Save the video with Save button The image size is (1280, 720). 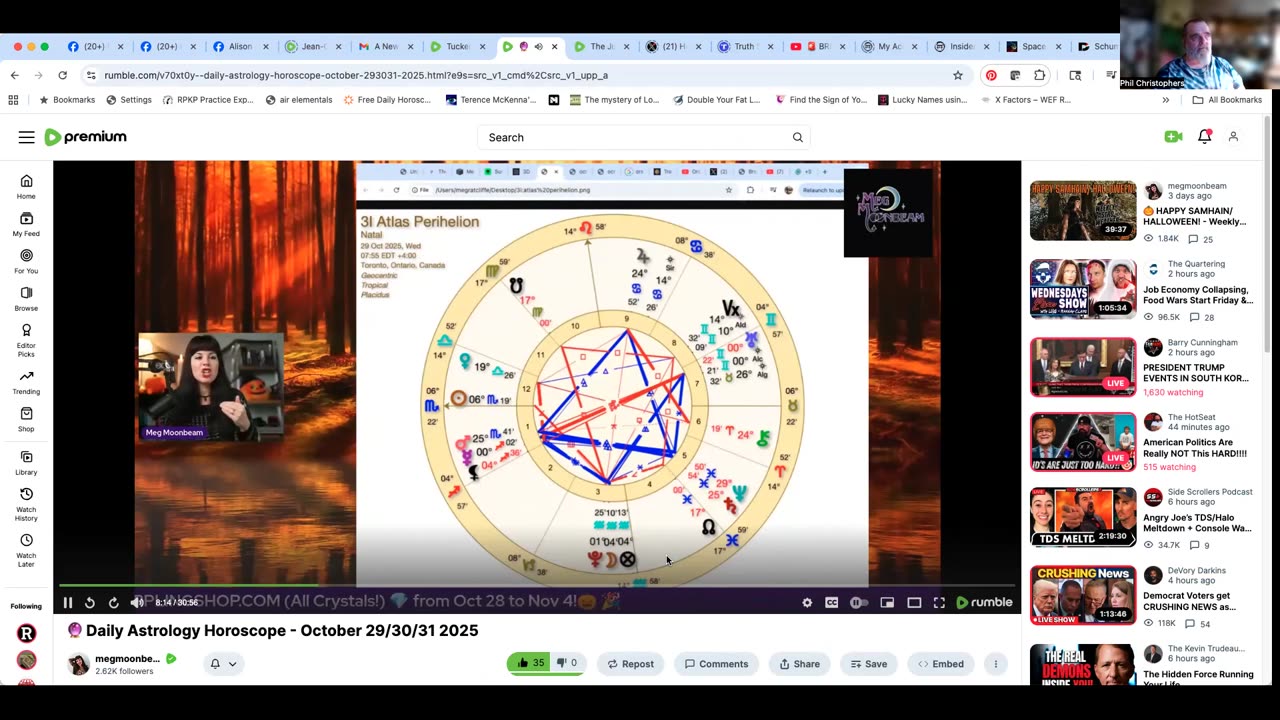pyautogui.click(x=868, y=663)
